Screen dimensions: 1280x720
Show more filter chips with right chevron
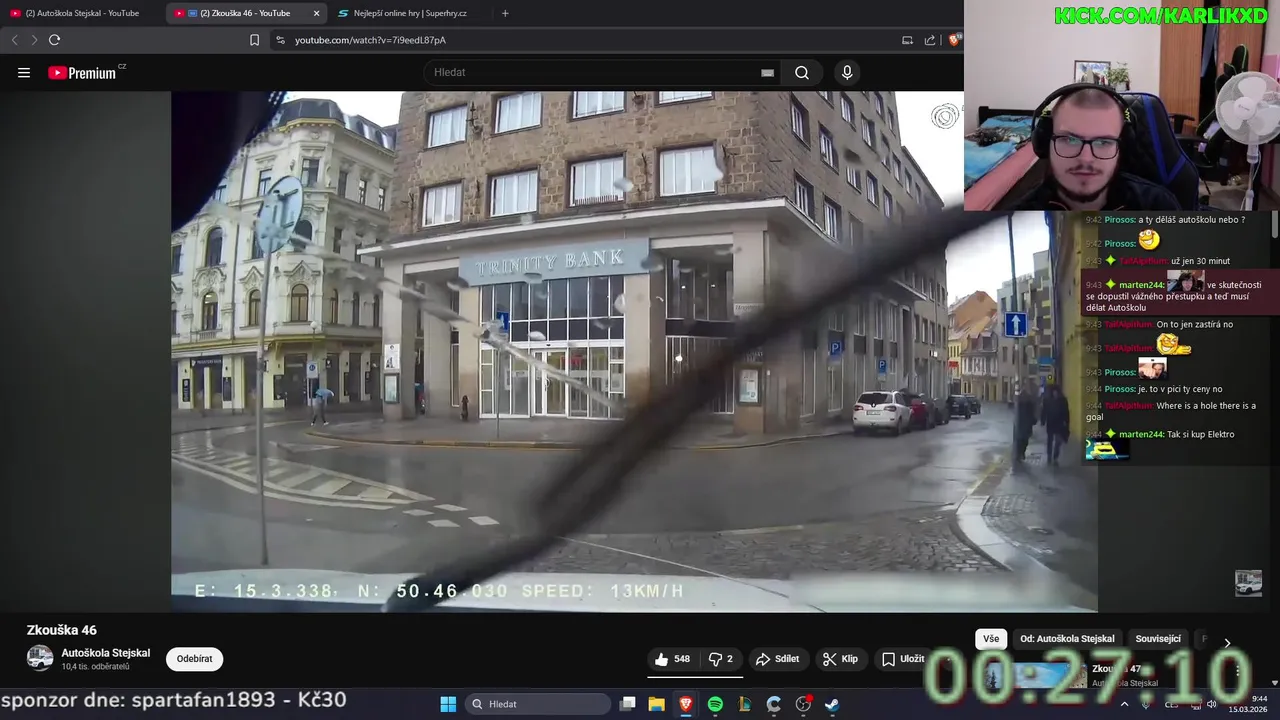[1227, 642]
